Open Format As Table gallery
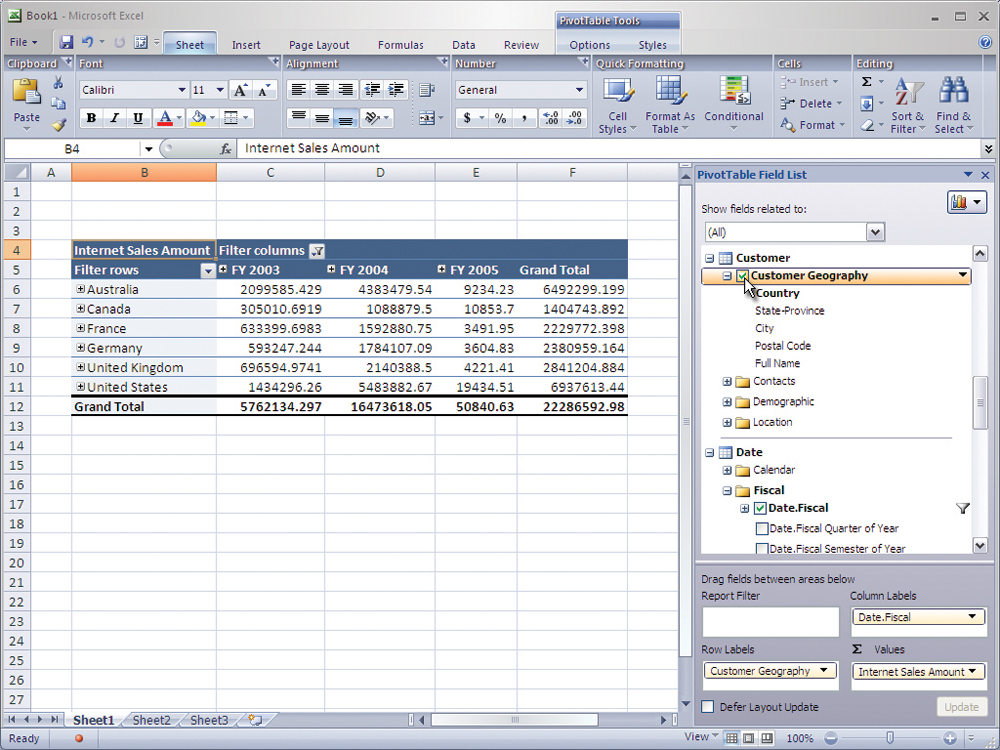Image resolution: width=1000 pixels, height=750 pixels. coord(670,104)
